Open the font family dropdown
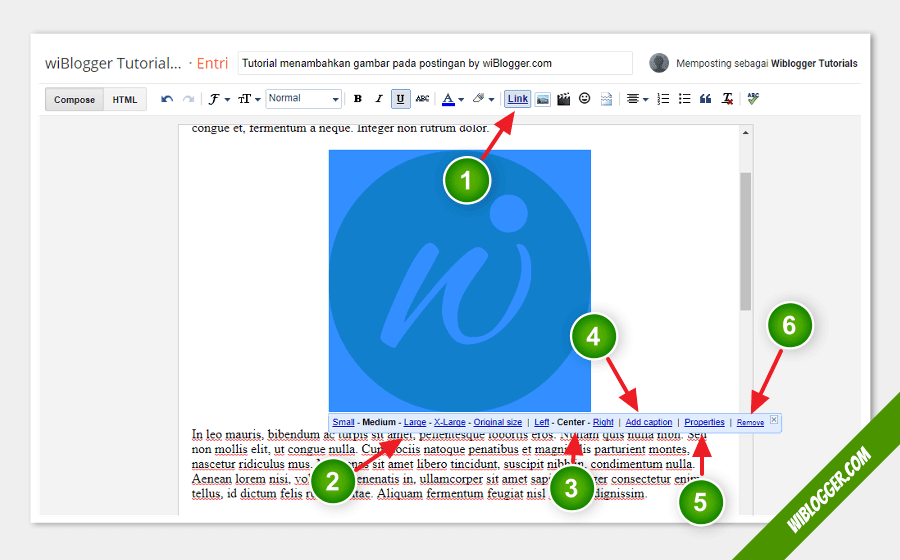The height and width of the screenshot is (560, 900). pos(219,99)
